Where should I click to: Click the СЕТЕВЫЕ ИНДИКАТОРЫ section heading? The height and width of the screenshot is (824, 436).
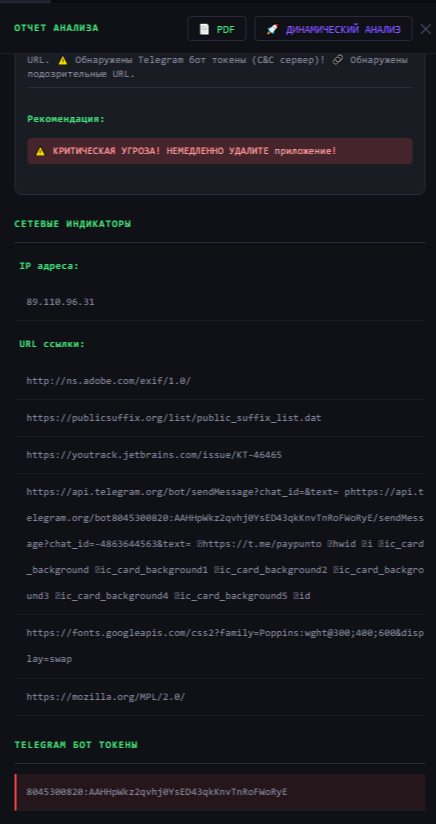pos(72,224)
